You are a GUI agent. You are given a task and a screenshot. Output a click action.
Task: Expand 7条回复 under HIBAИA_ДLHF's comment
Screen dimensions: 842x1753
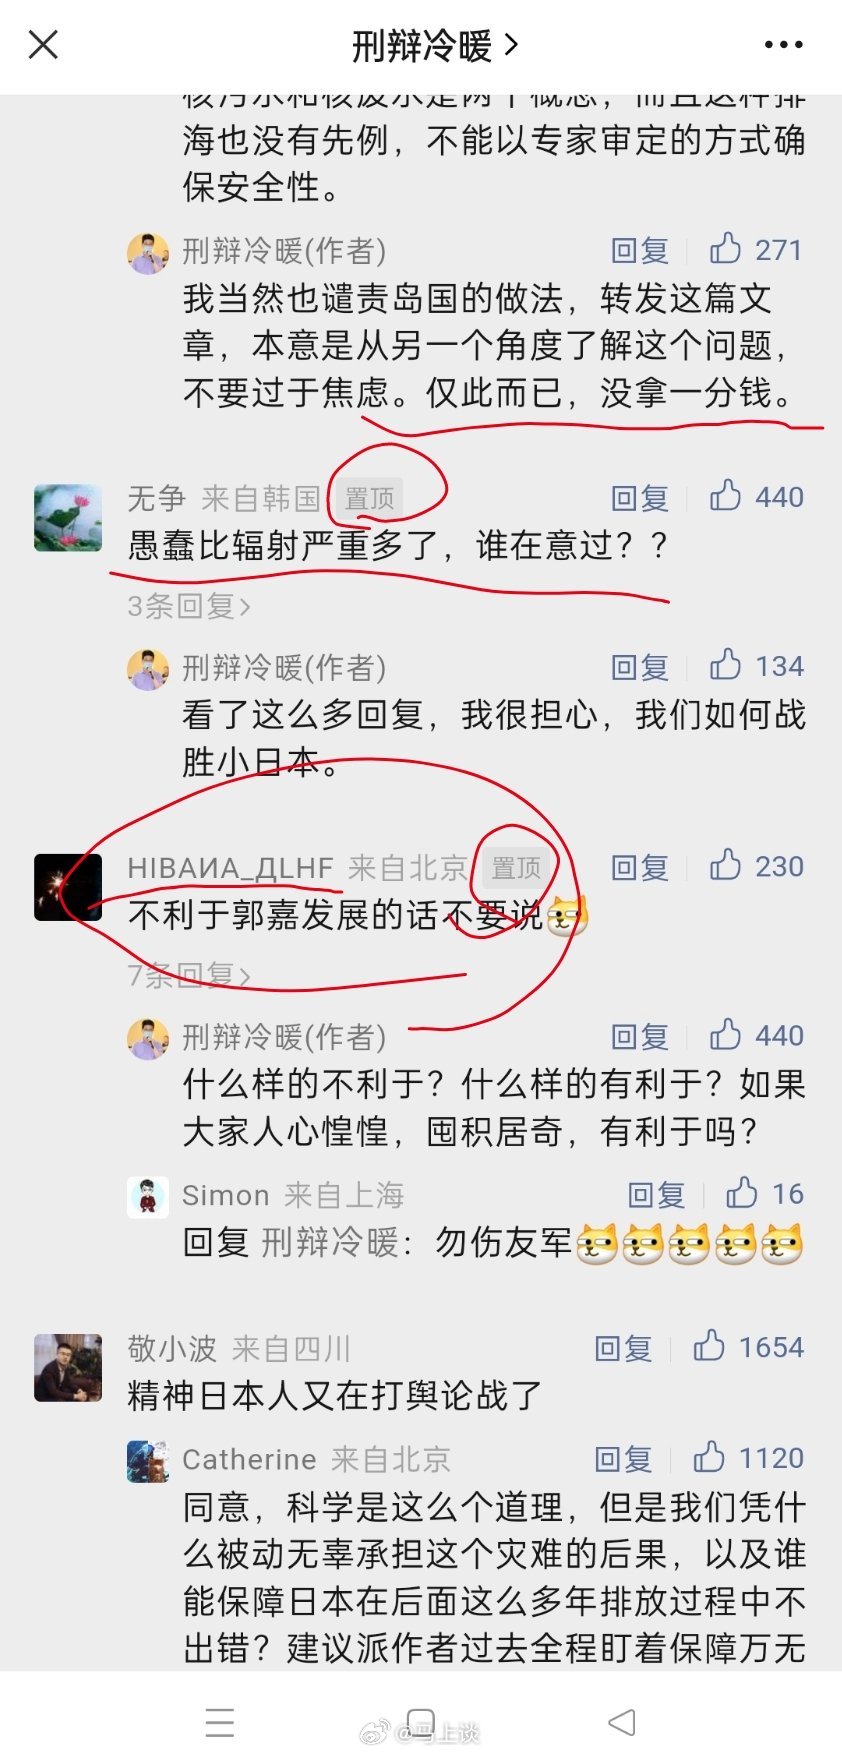click(x=189, y=974)
